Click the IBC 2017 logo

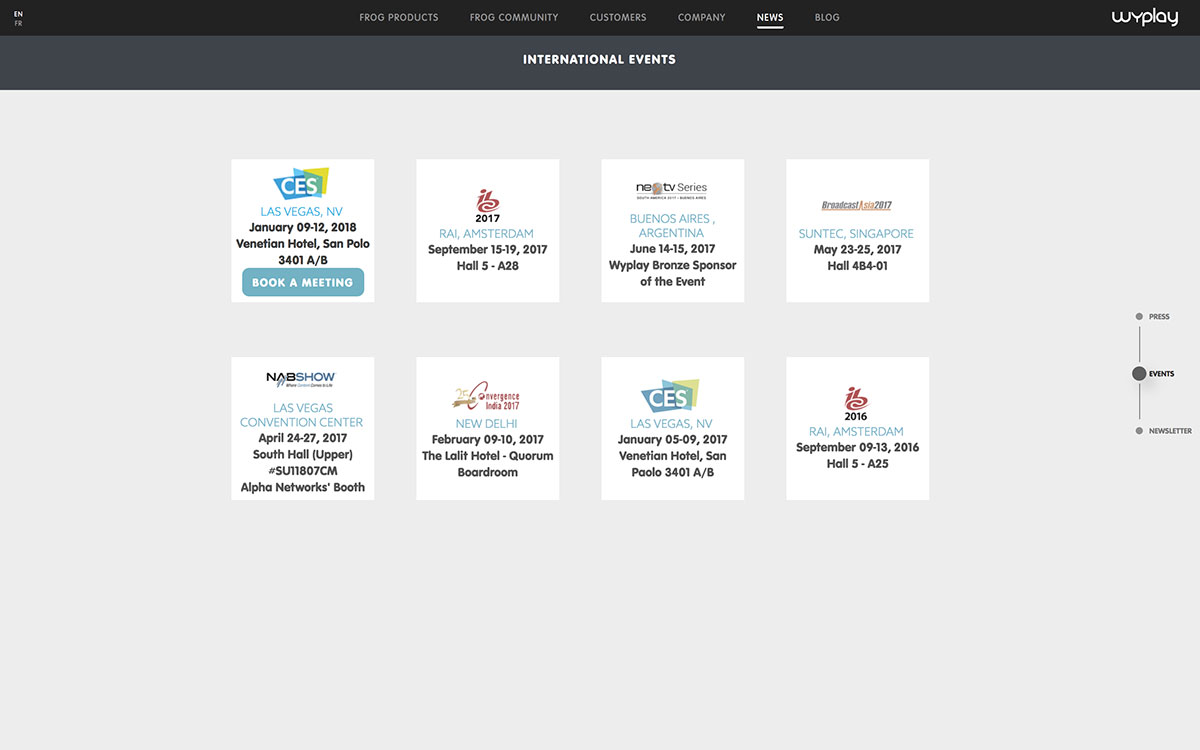tap(487, 203)
